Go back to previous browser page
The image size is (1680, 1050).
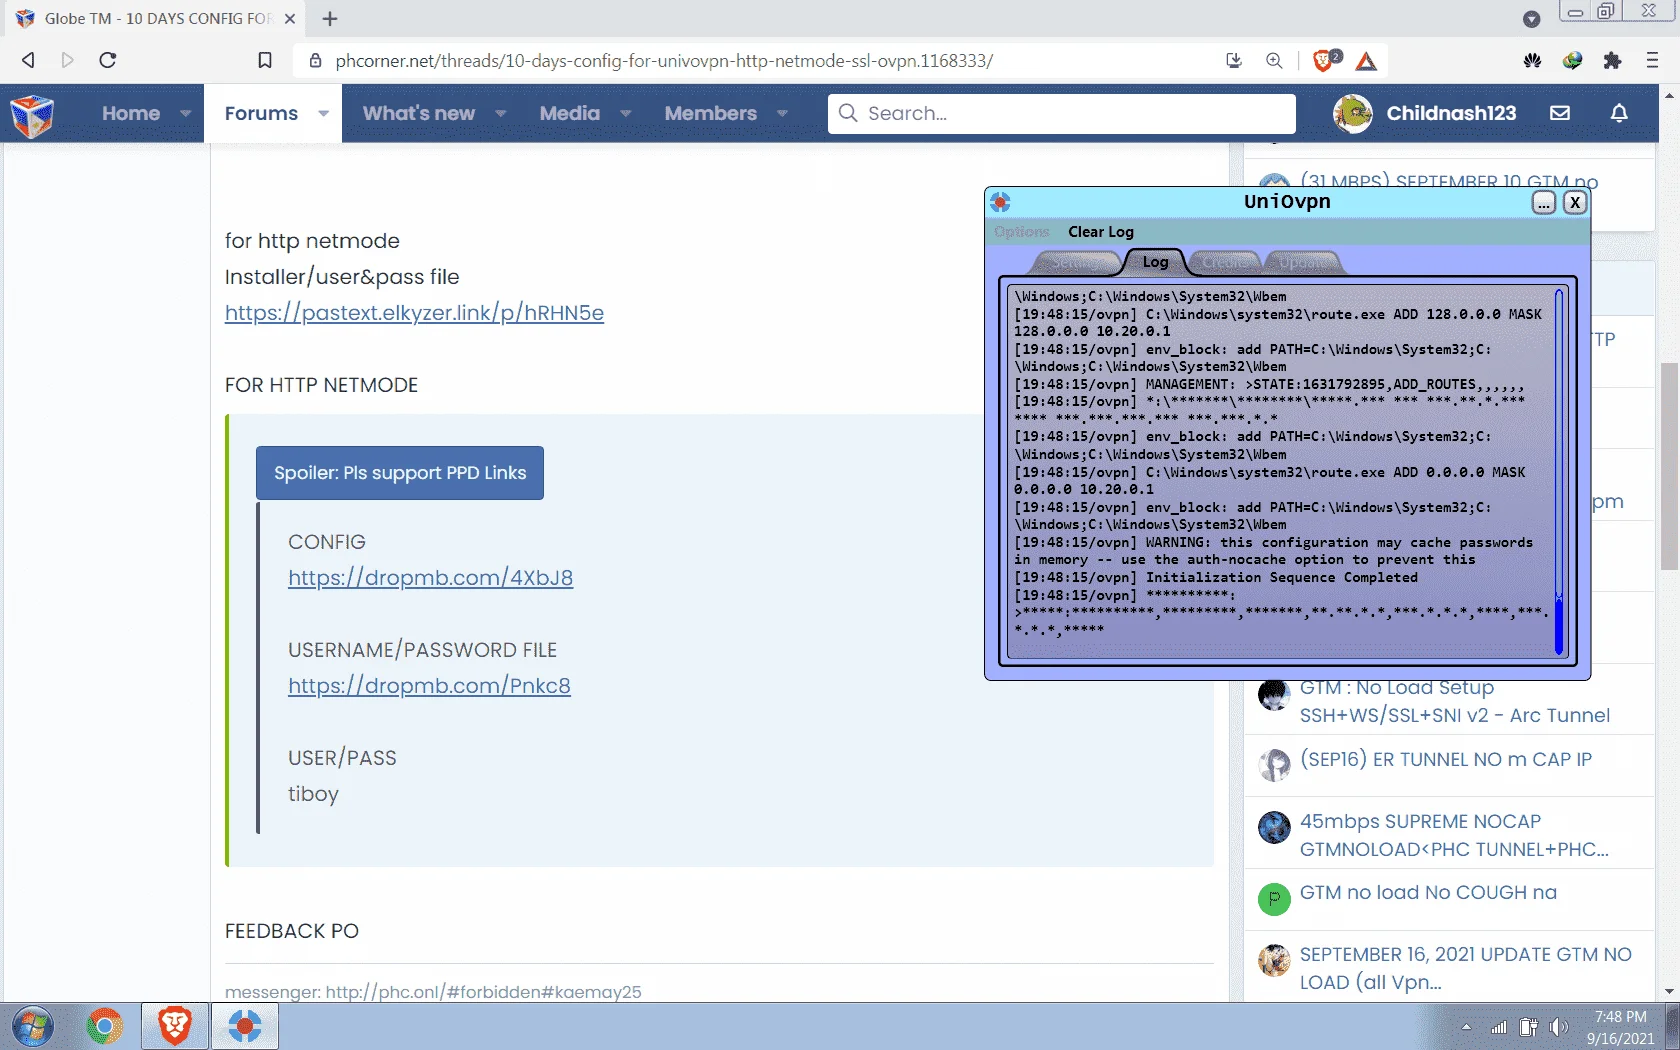(28, 60)
